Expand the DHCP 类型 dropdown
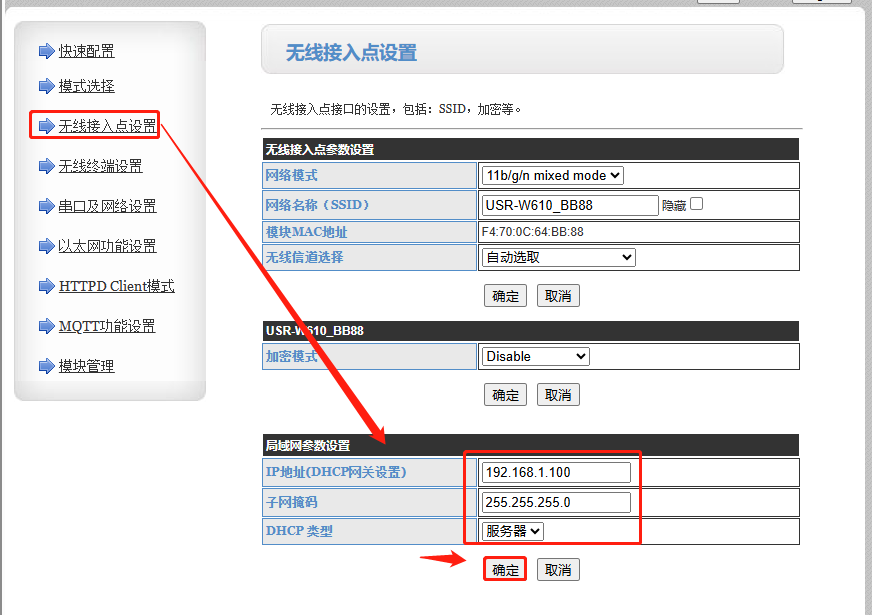 pyautogui.click(x=513, y=531)
